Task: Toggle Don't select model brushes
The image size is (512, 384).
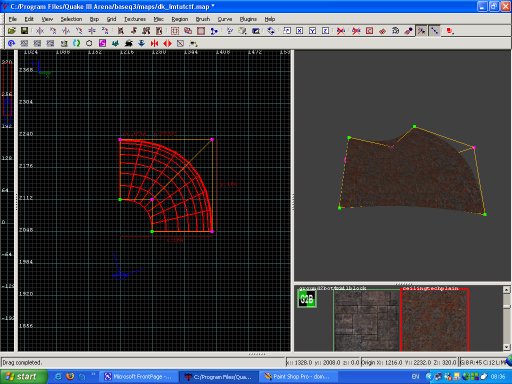Action: coord(341,31)
